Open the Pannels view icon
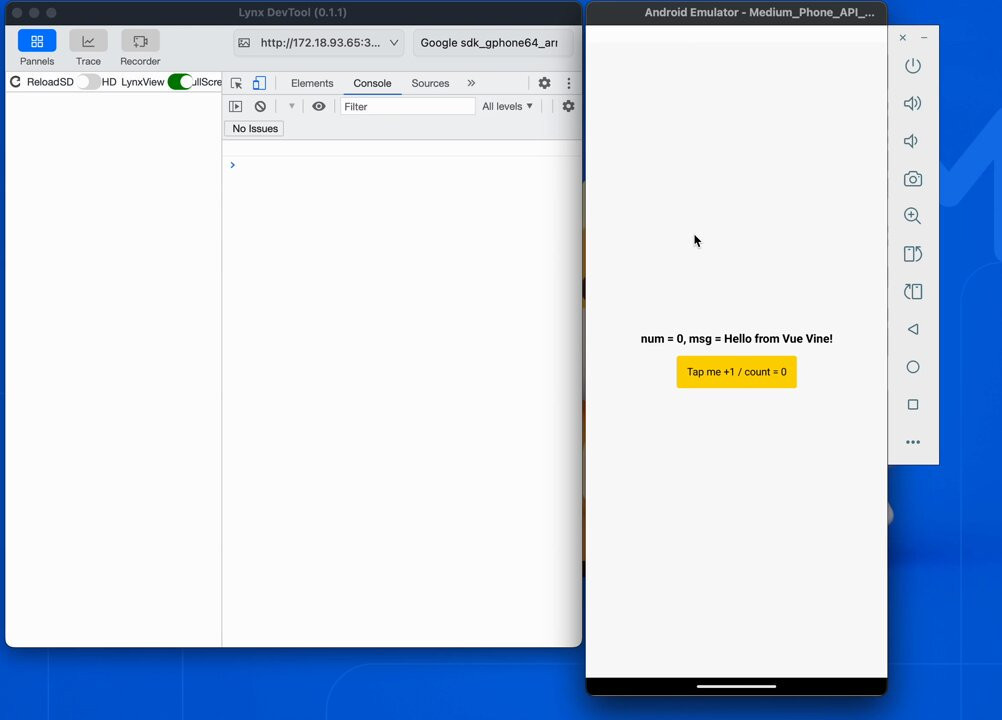1002x720 pixels. click(37, 41)
